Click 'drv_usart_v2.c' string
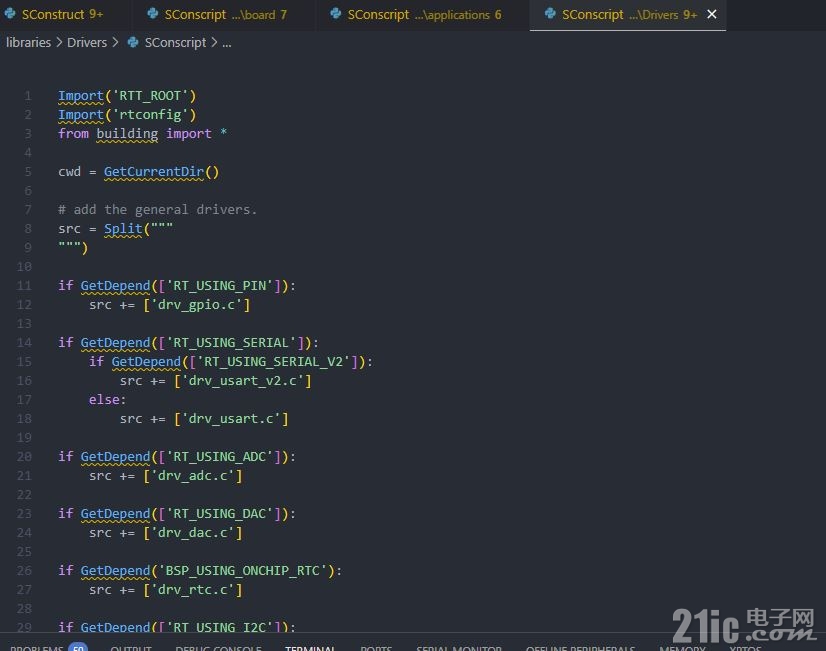Image resolution: width=826 pixels, height=651 pixels. coord(243,381)
